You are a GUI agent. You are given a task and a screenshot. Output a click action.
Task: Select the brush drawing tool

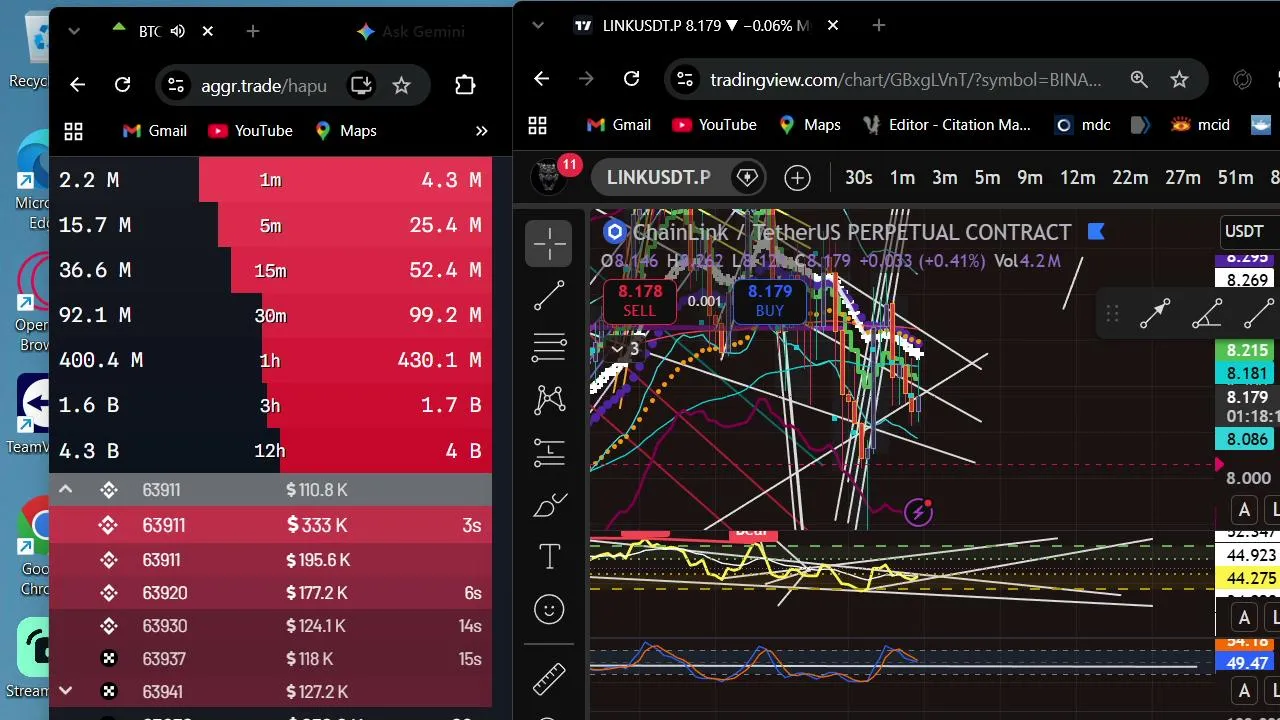pos(549,505)
